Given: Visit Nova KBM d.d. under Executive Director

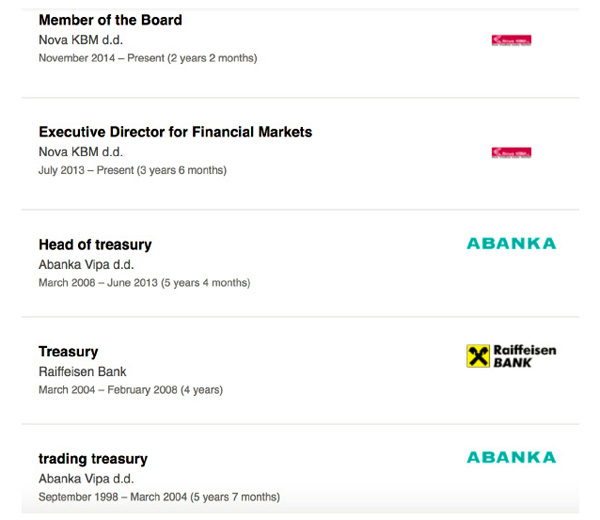Looking at the screenshot, I should pos(81,152).
